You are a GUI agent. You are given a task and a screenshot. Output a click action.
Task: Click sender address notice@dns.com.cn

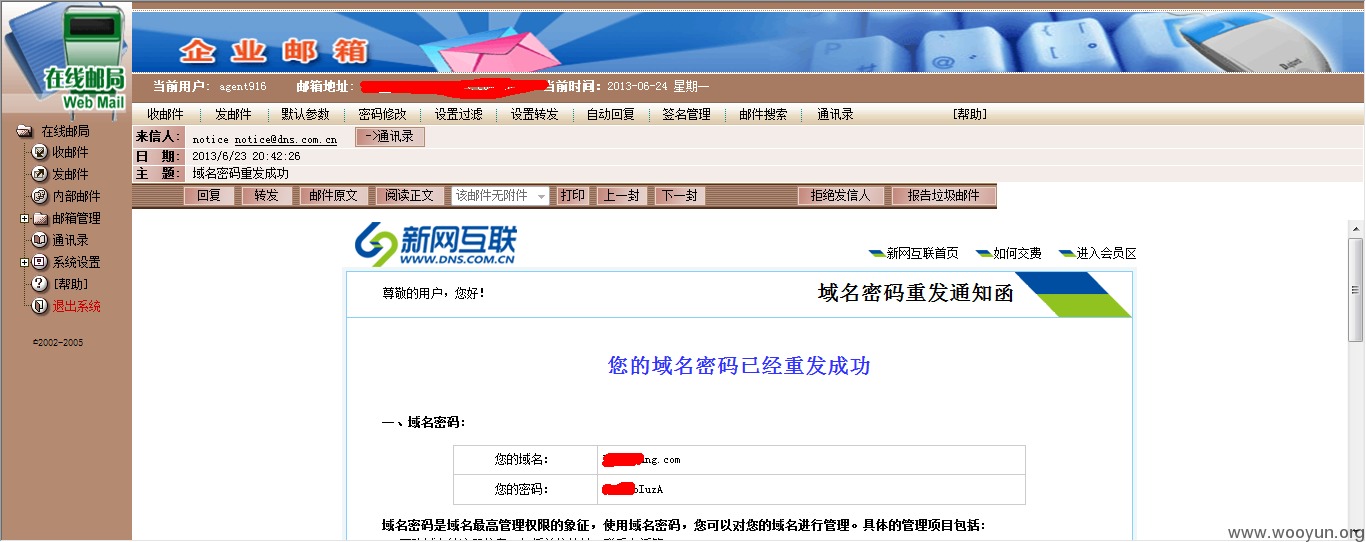click(286, 140)
